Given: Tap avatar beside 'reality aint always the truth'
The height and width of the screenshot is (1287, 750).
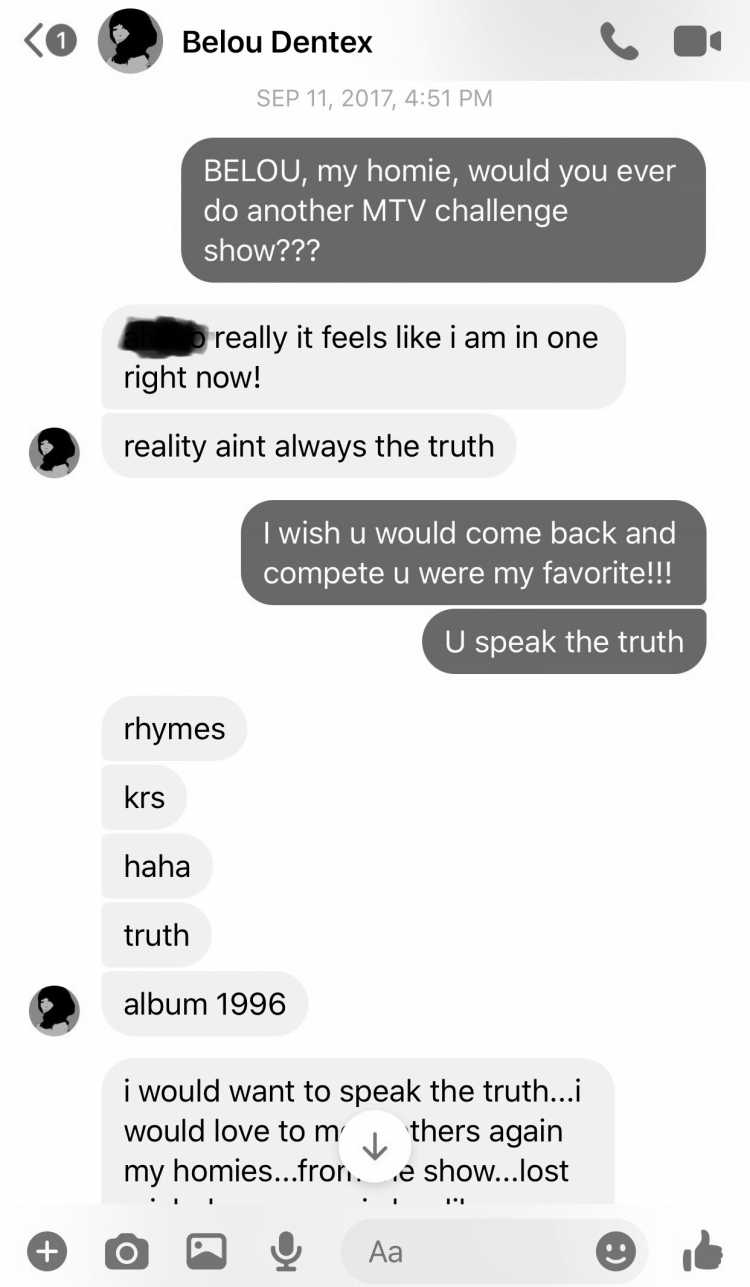Looking at the screenshot, I should pyautogui.click(x=54, y=452).
